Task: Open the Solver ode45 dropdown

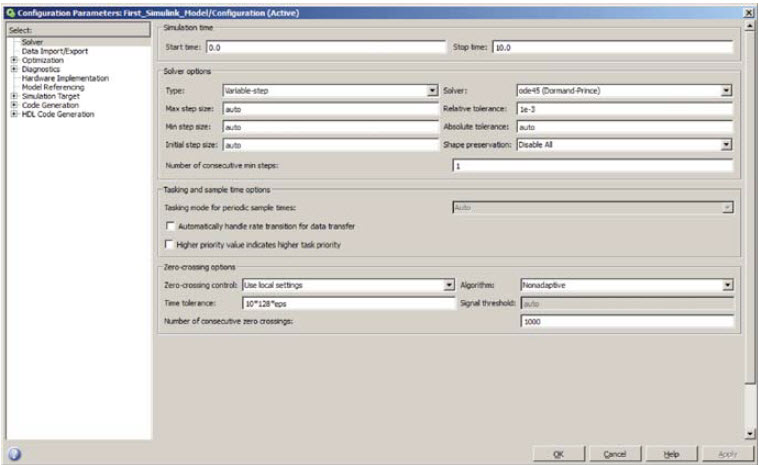Action: (x=726, y=90)
